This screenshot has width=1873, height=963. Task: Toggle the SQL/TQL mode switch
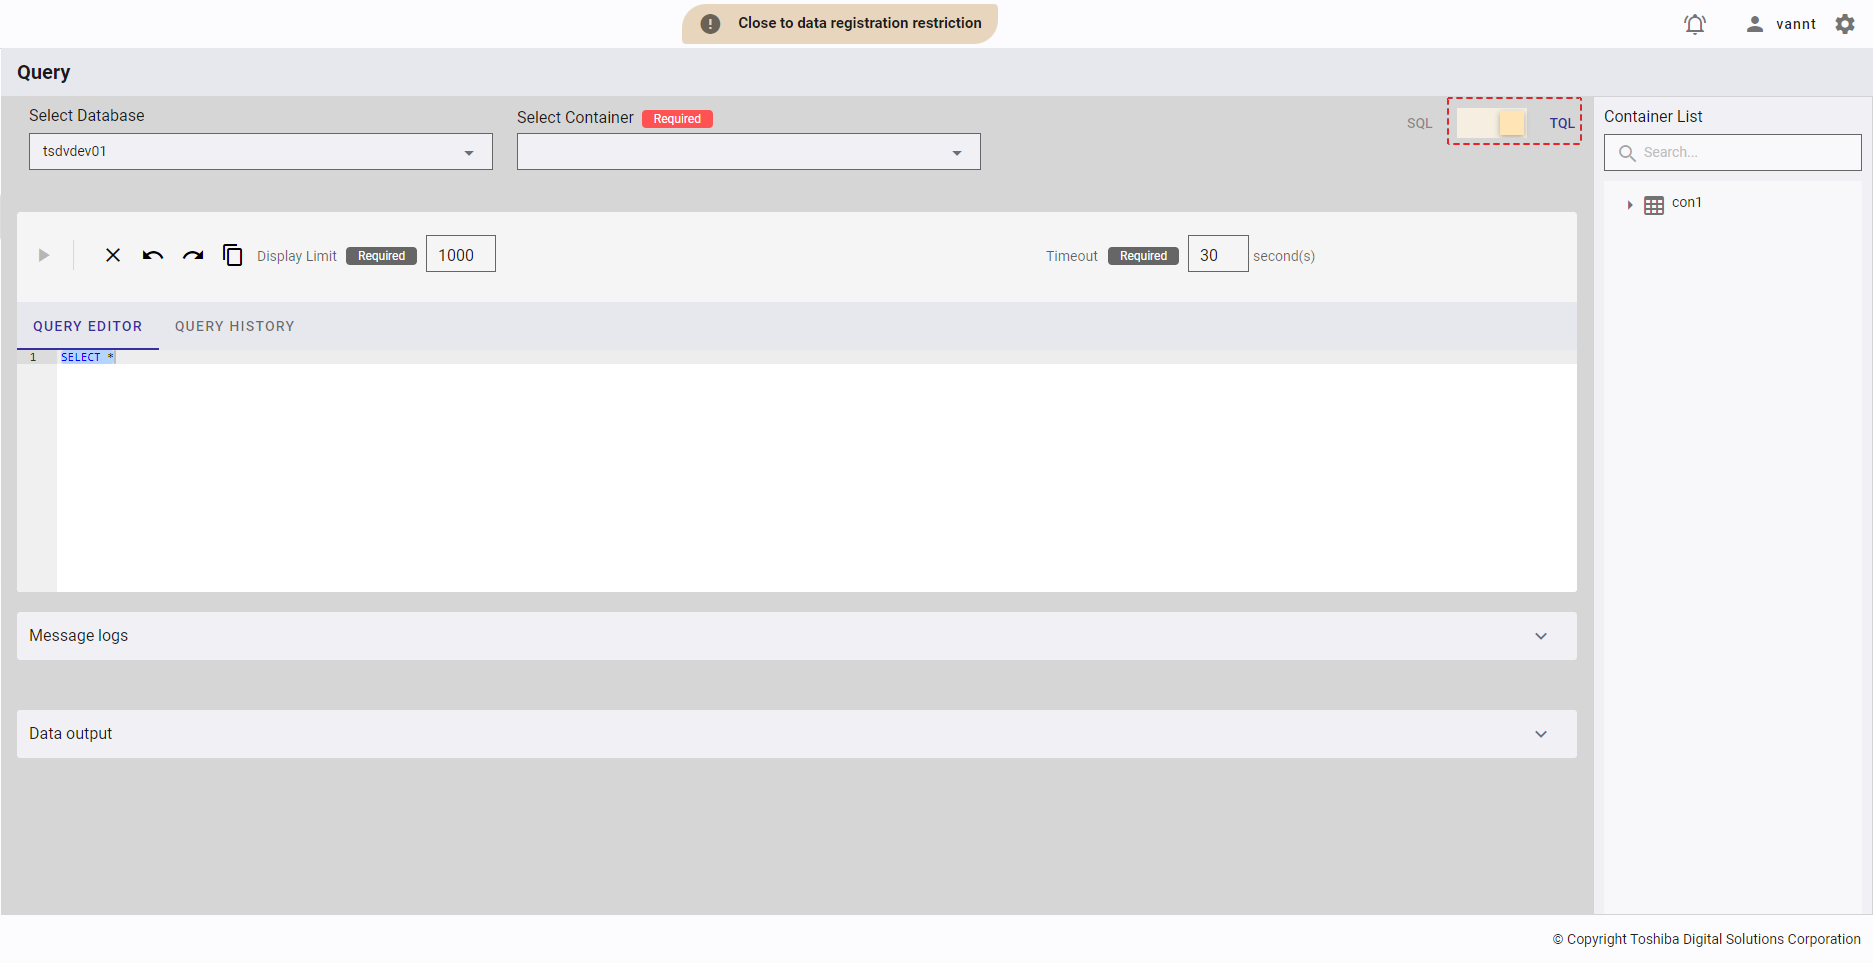click(1491, 123)
